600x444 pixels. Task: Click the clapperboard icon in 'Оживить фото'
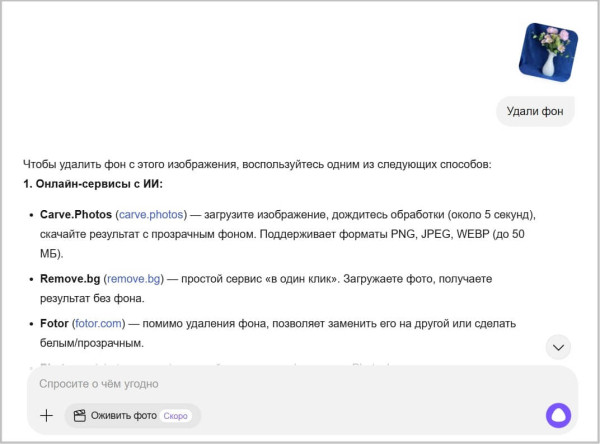click(x=79, y=416)
